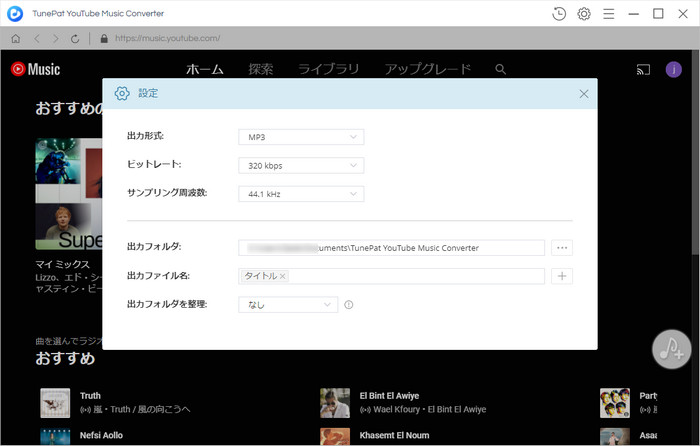The image size is (700, 446).
Task: Click the lock icon beside the URL
Action: pos(104,38)
